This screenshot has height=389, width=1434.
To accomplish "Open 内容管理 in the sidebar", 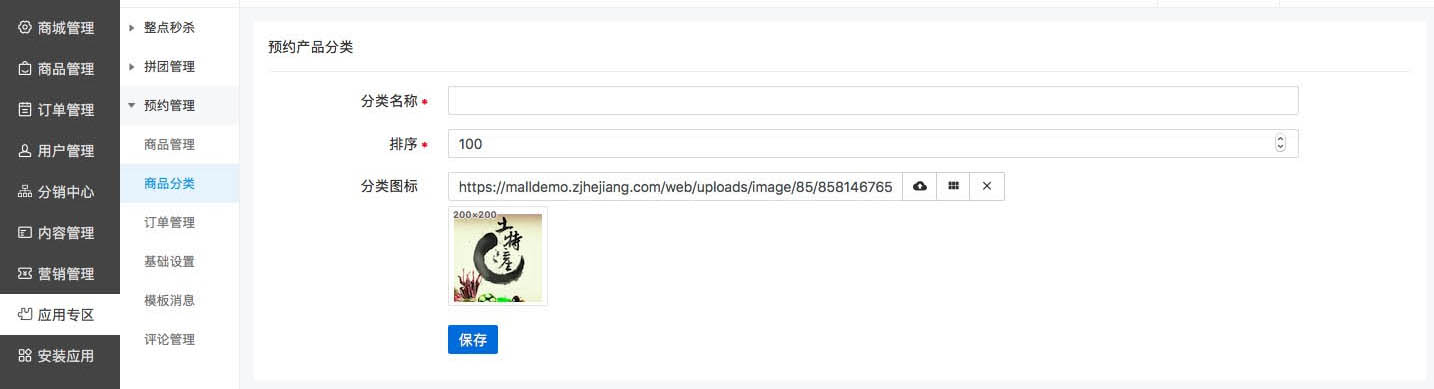I will [x=60, y=233].
